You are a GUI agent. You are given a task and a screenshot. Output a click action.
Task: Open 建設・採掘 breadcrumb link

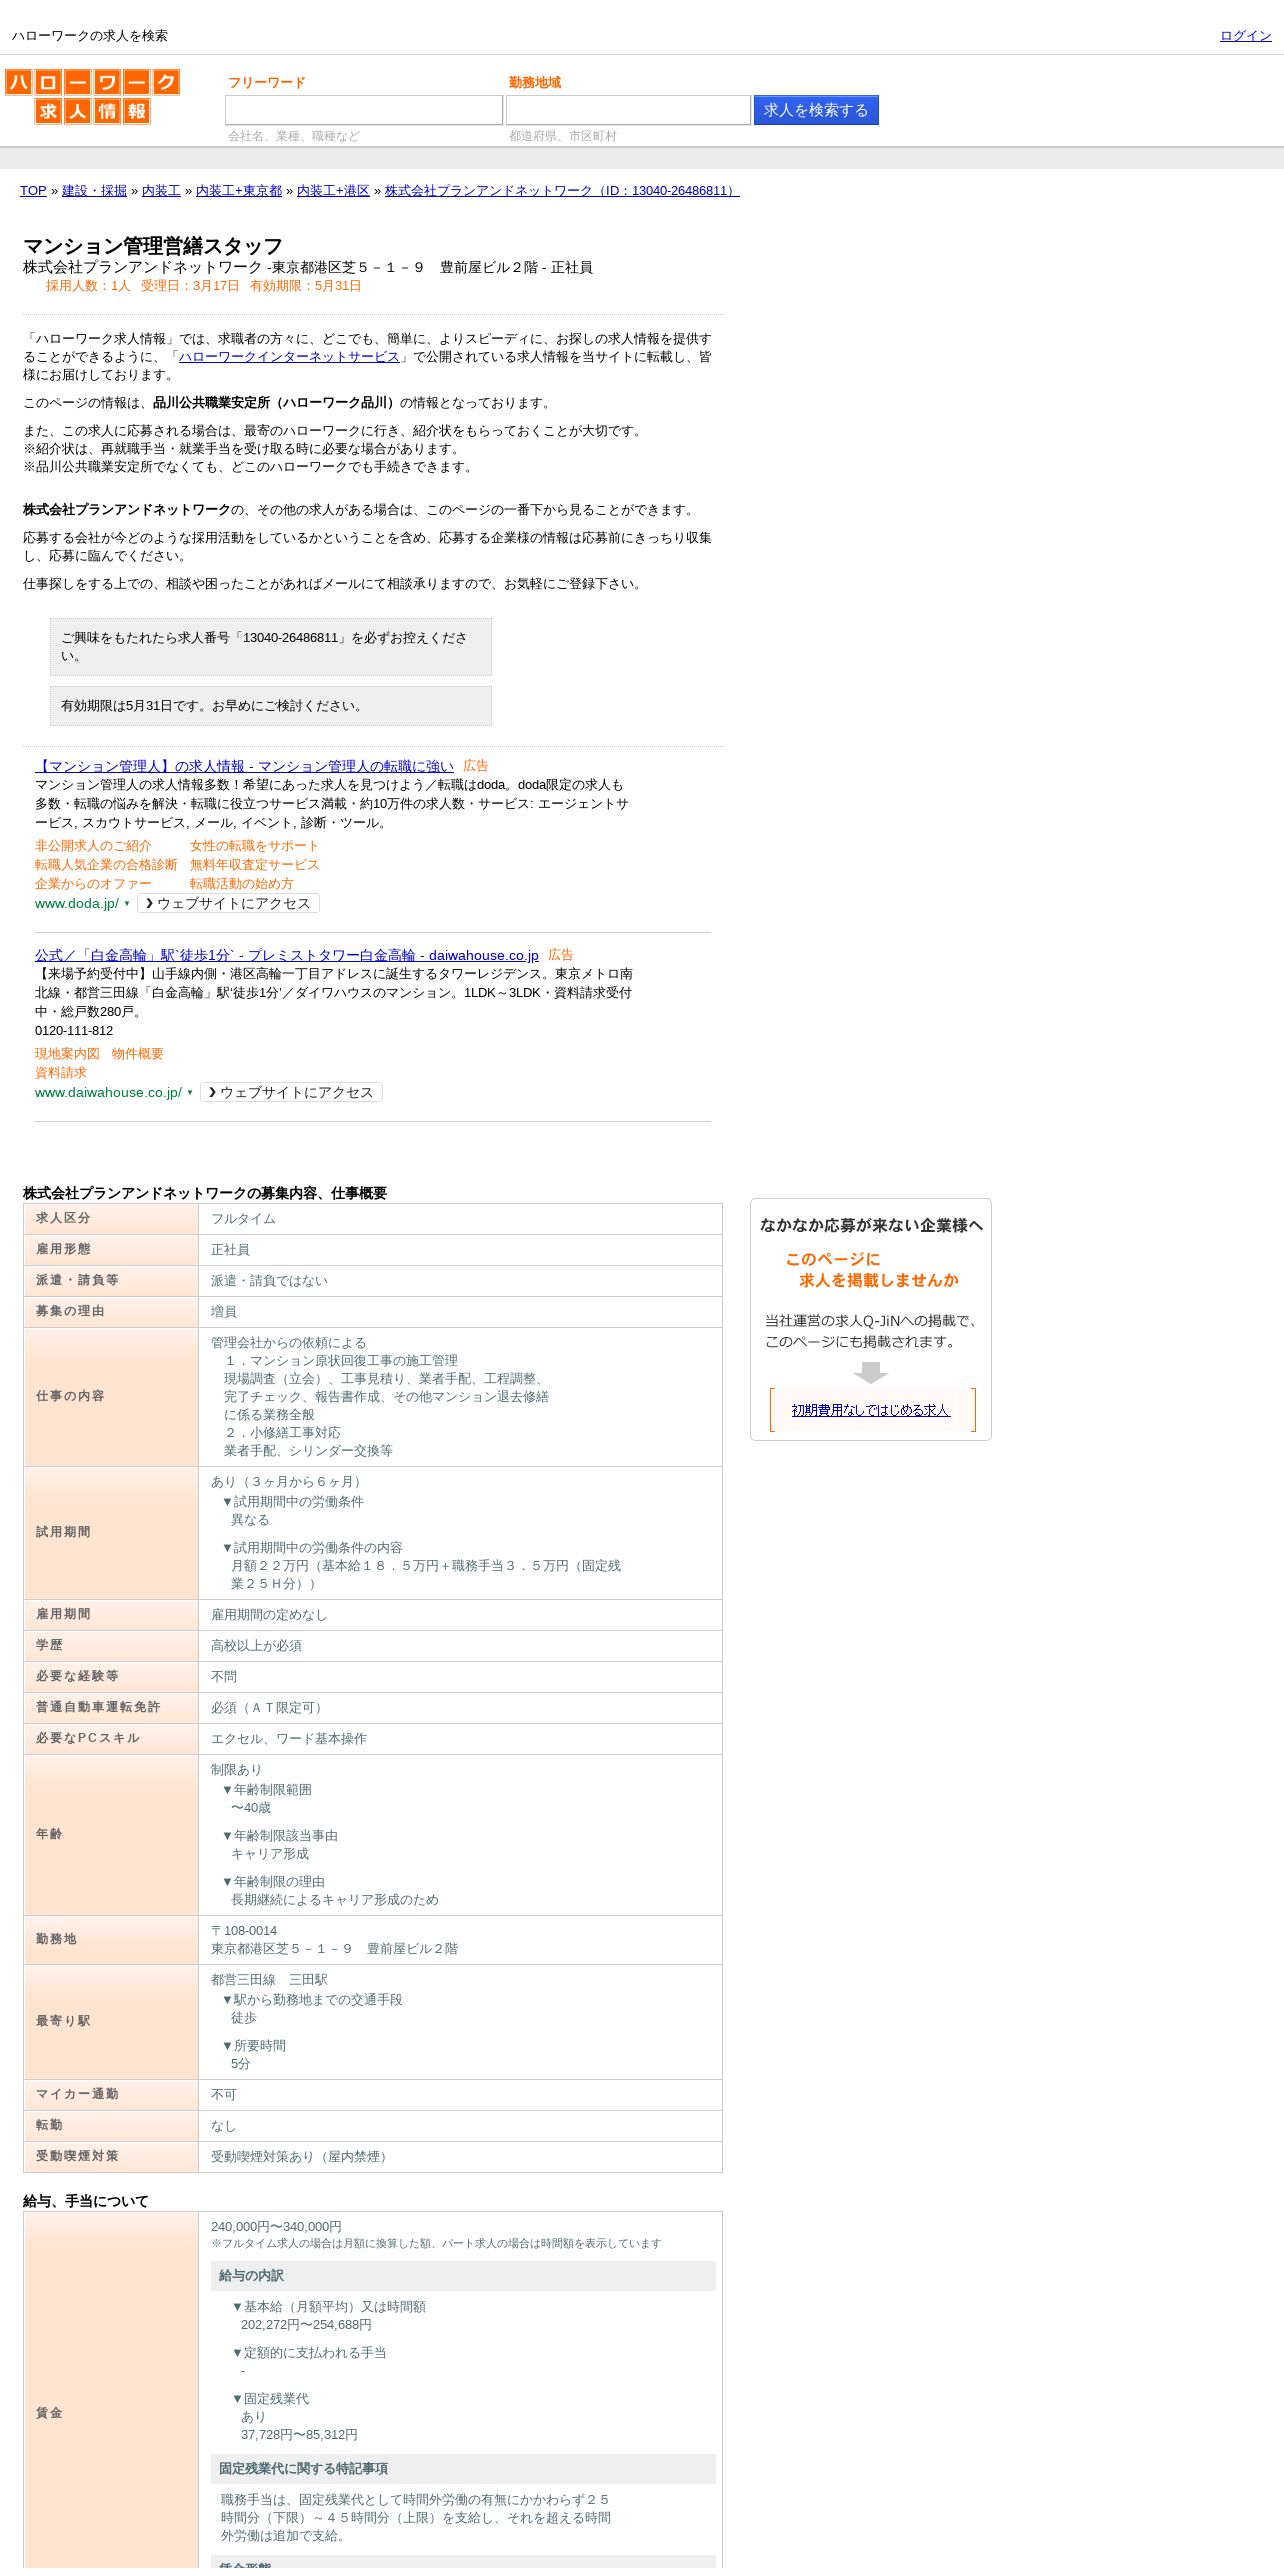click(94, 190)
